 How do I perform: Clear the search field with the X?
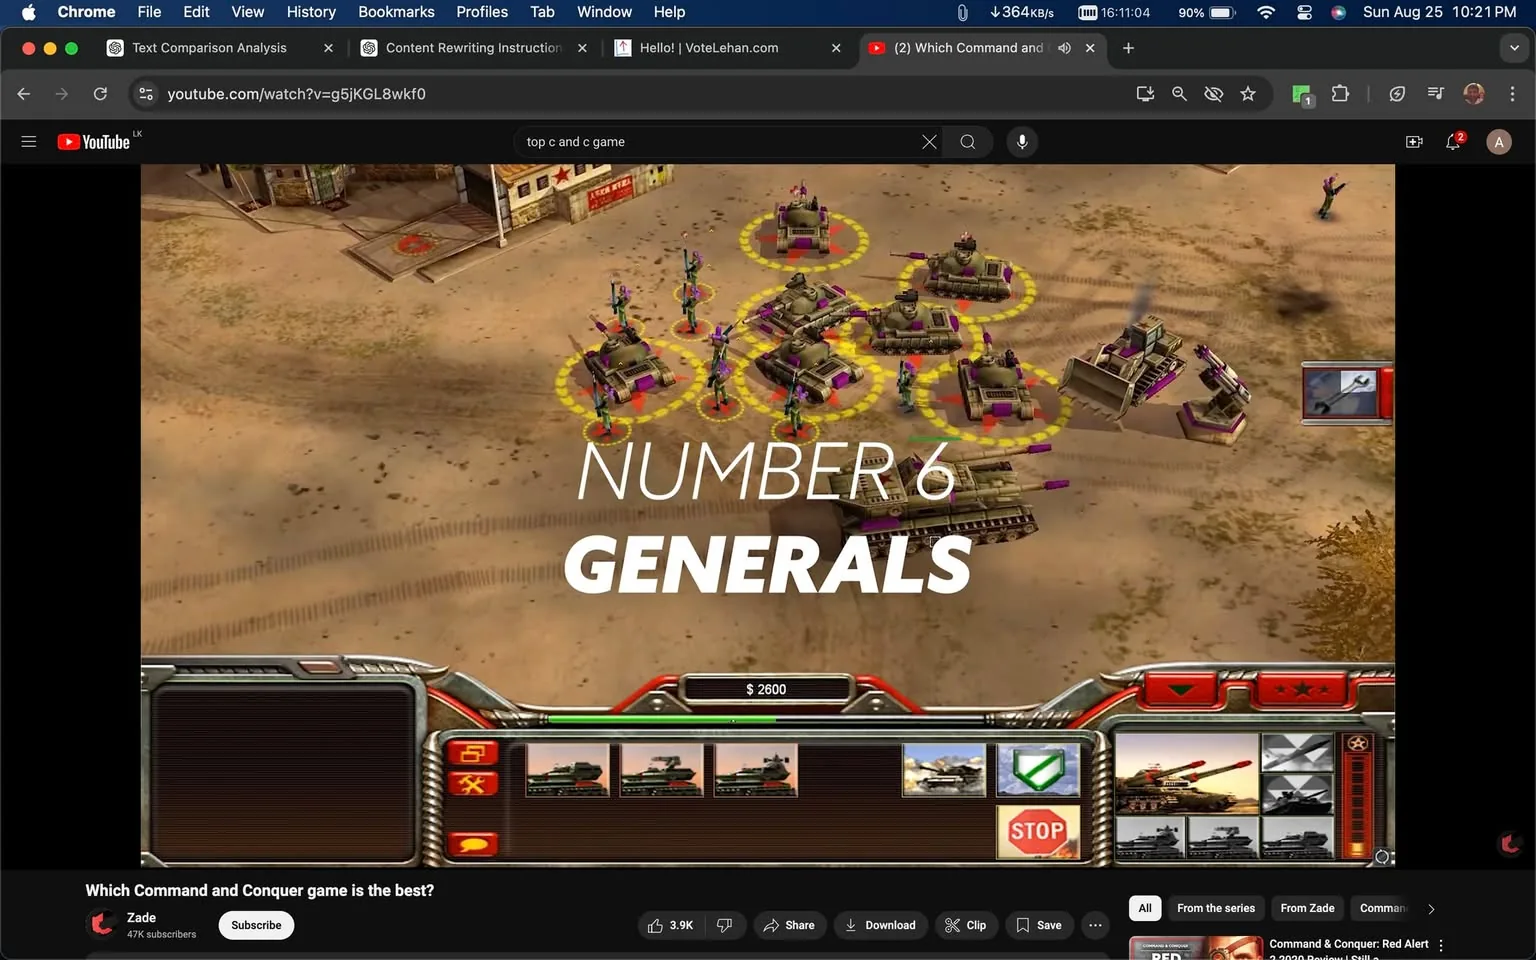coord(928,141)
